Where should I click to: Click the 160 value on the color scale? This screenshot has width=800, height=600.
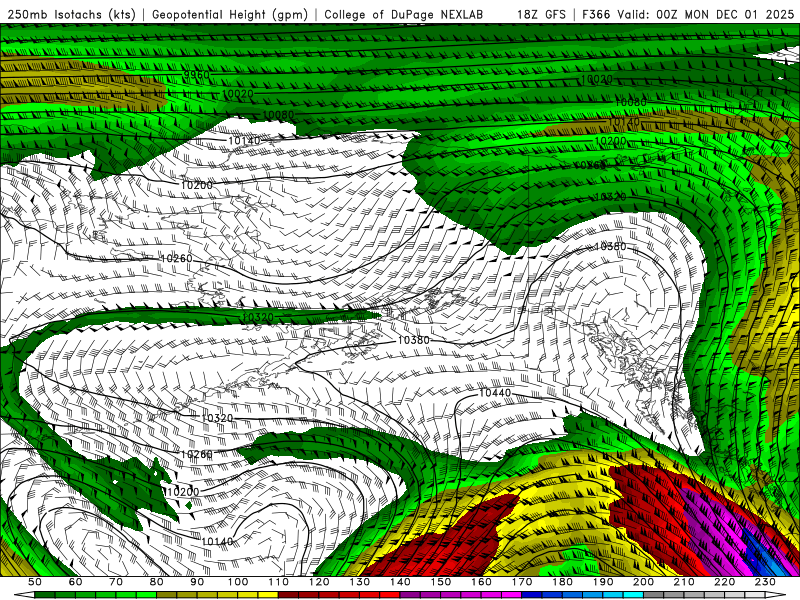click(x=481, y=582)
